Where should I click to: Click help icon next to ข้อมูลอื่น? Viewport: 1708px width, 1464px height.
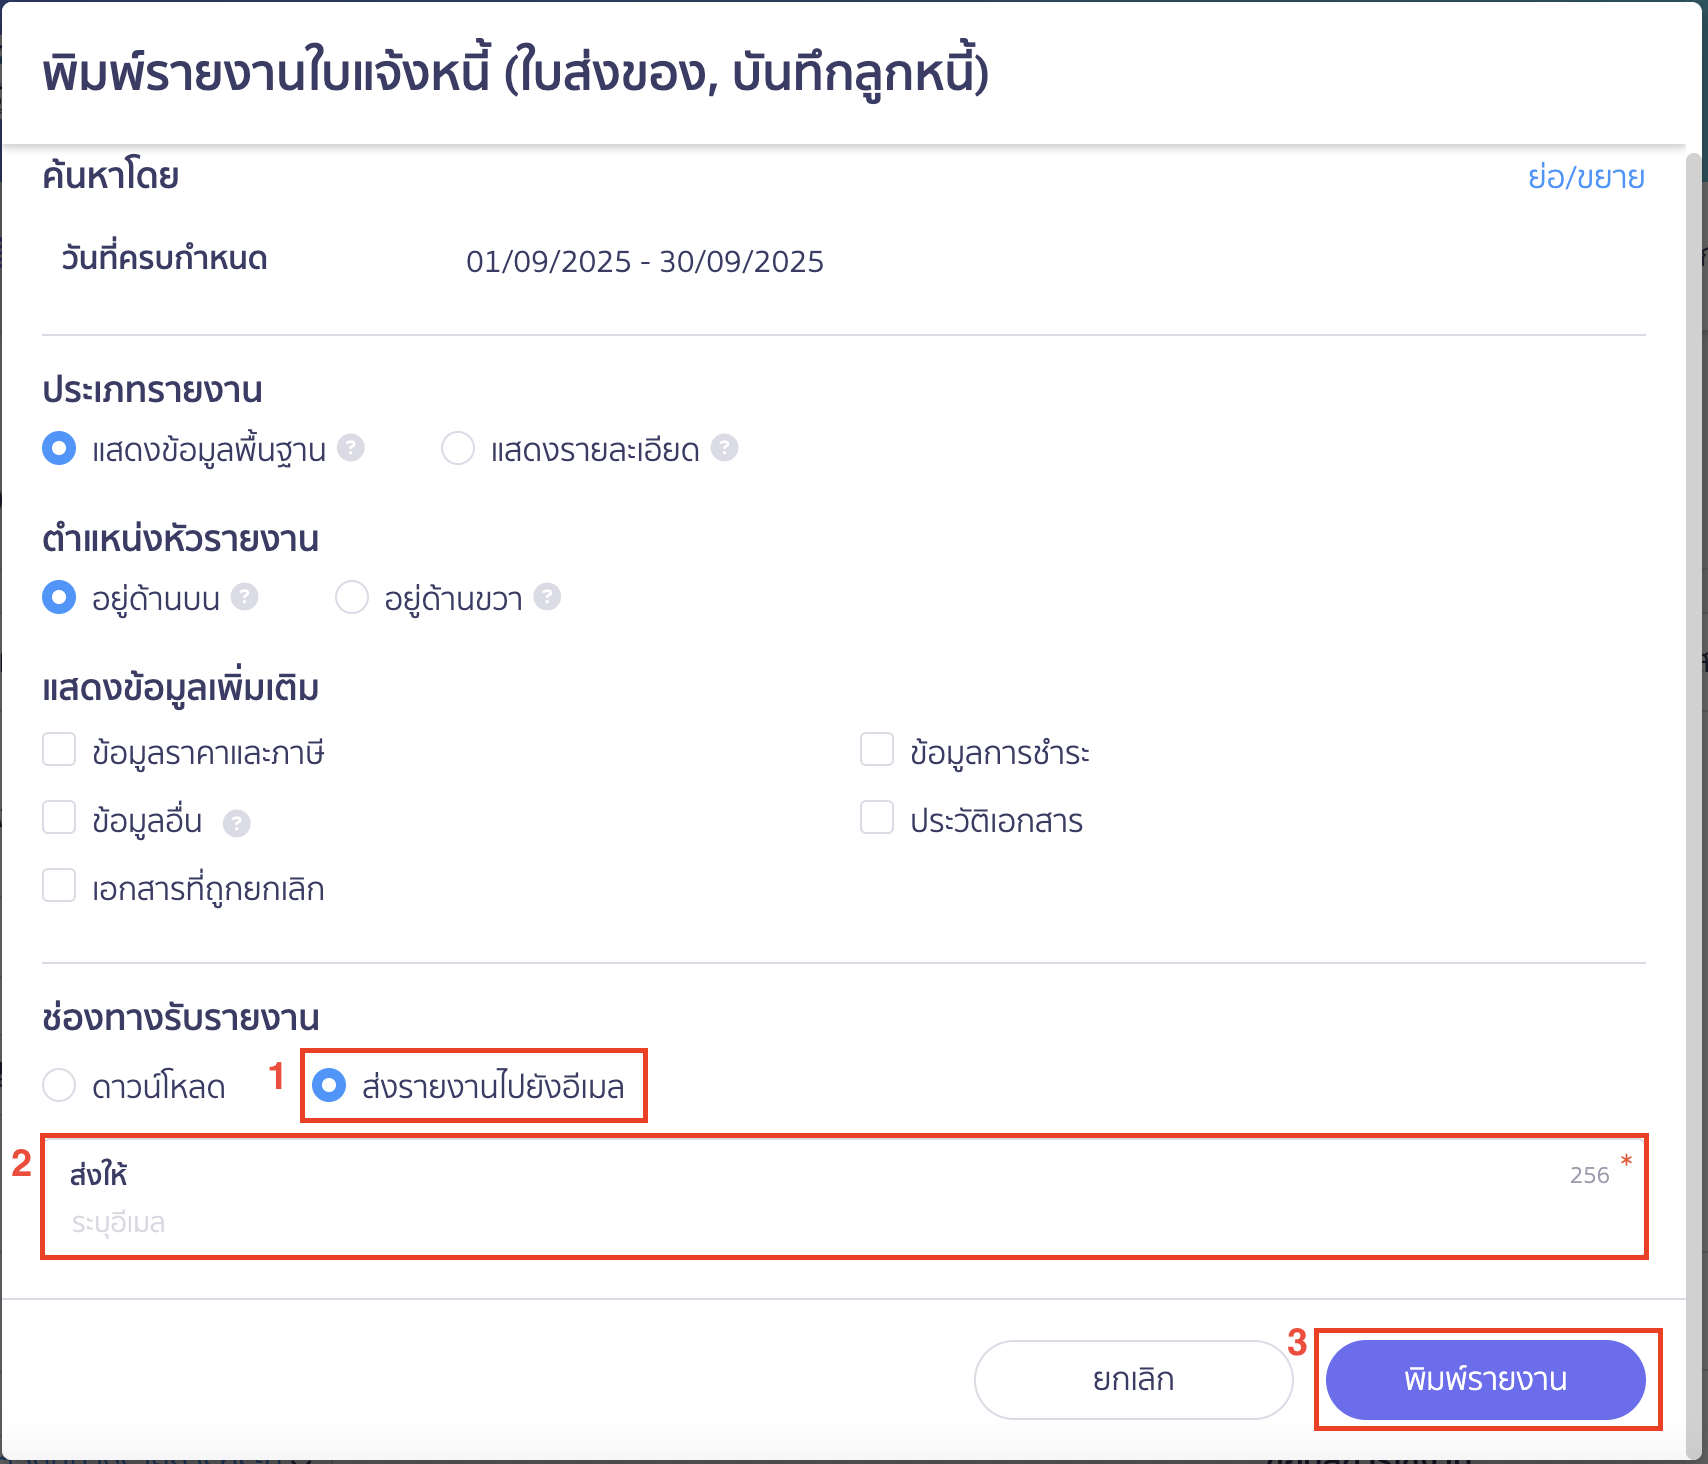tap(237, 823)
